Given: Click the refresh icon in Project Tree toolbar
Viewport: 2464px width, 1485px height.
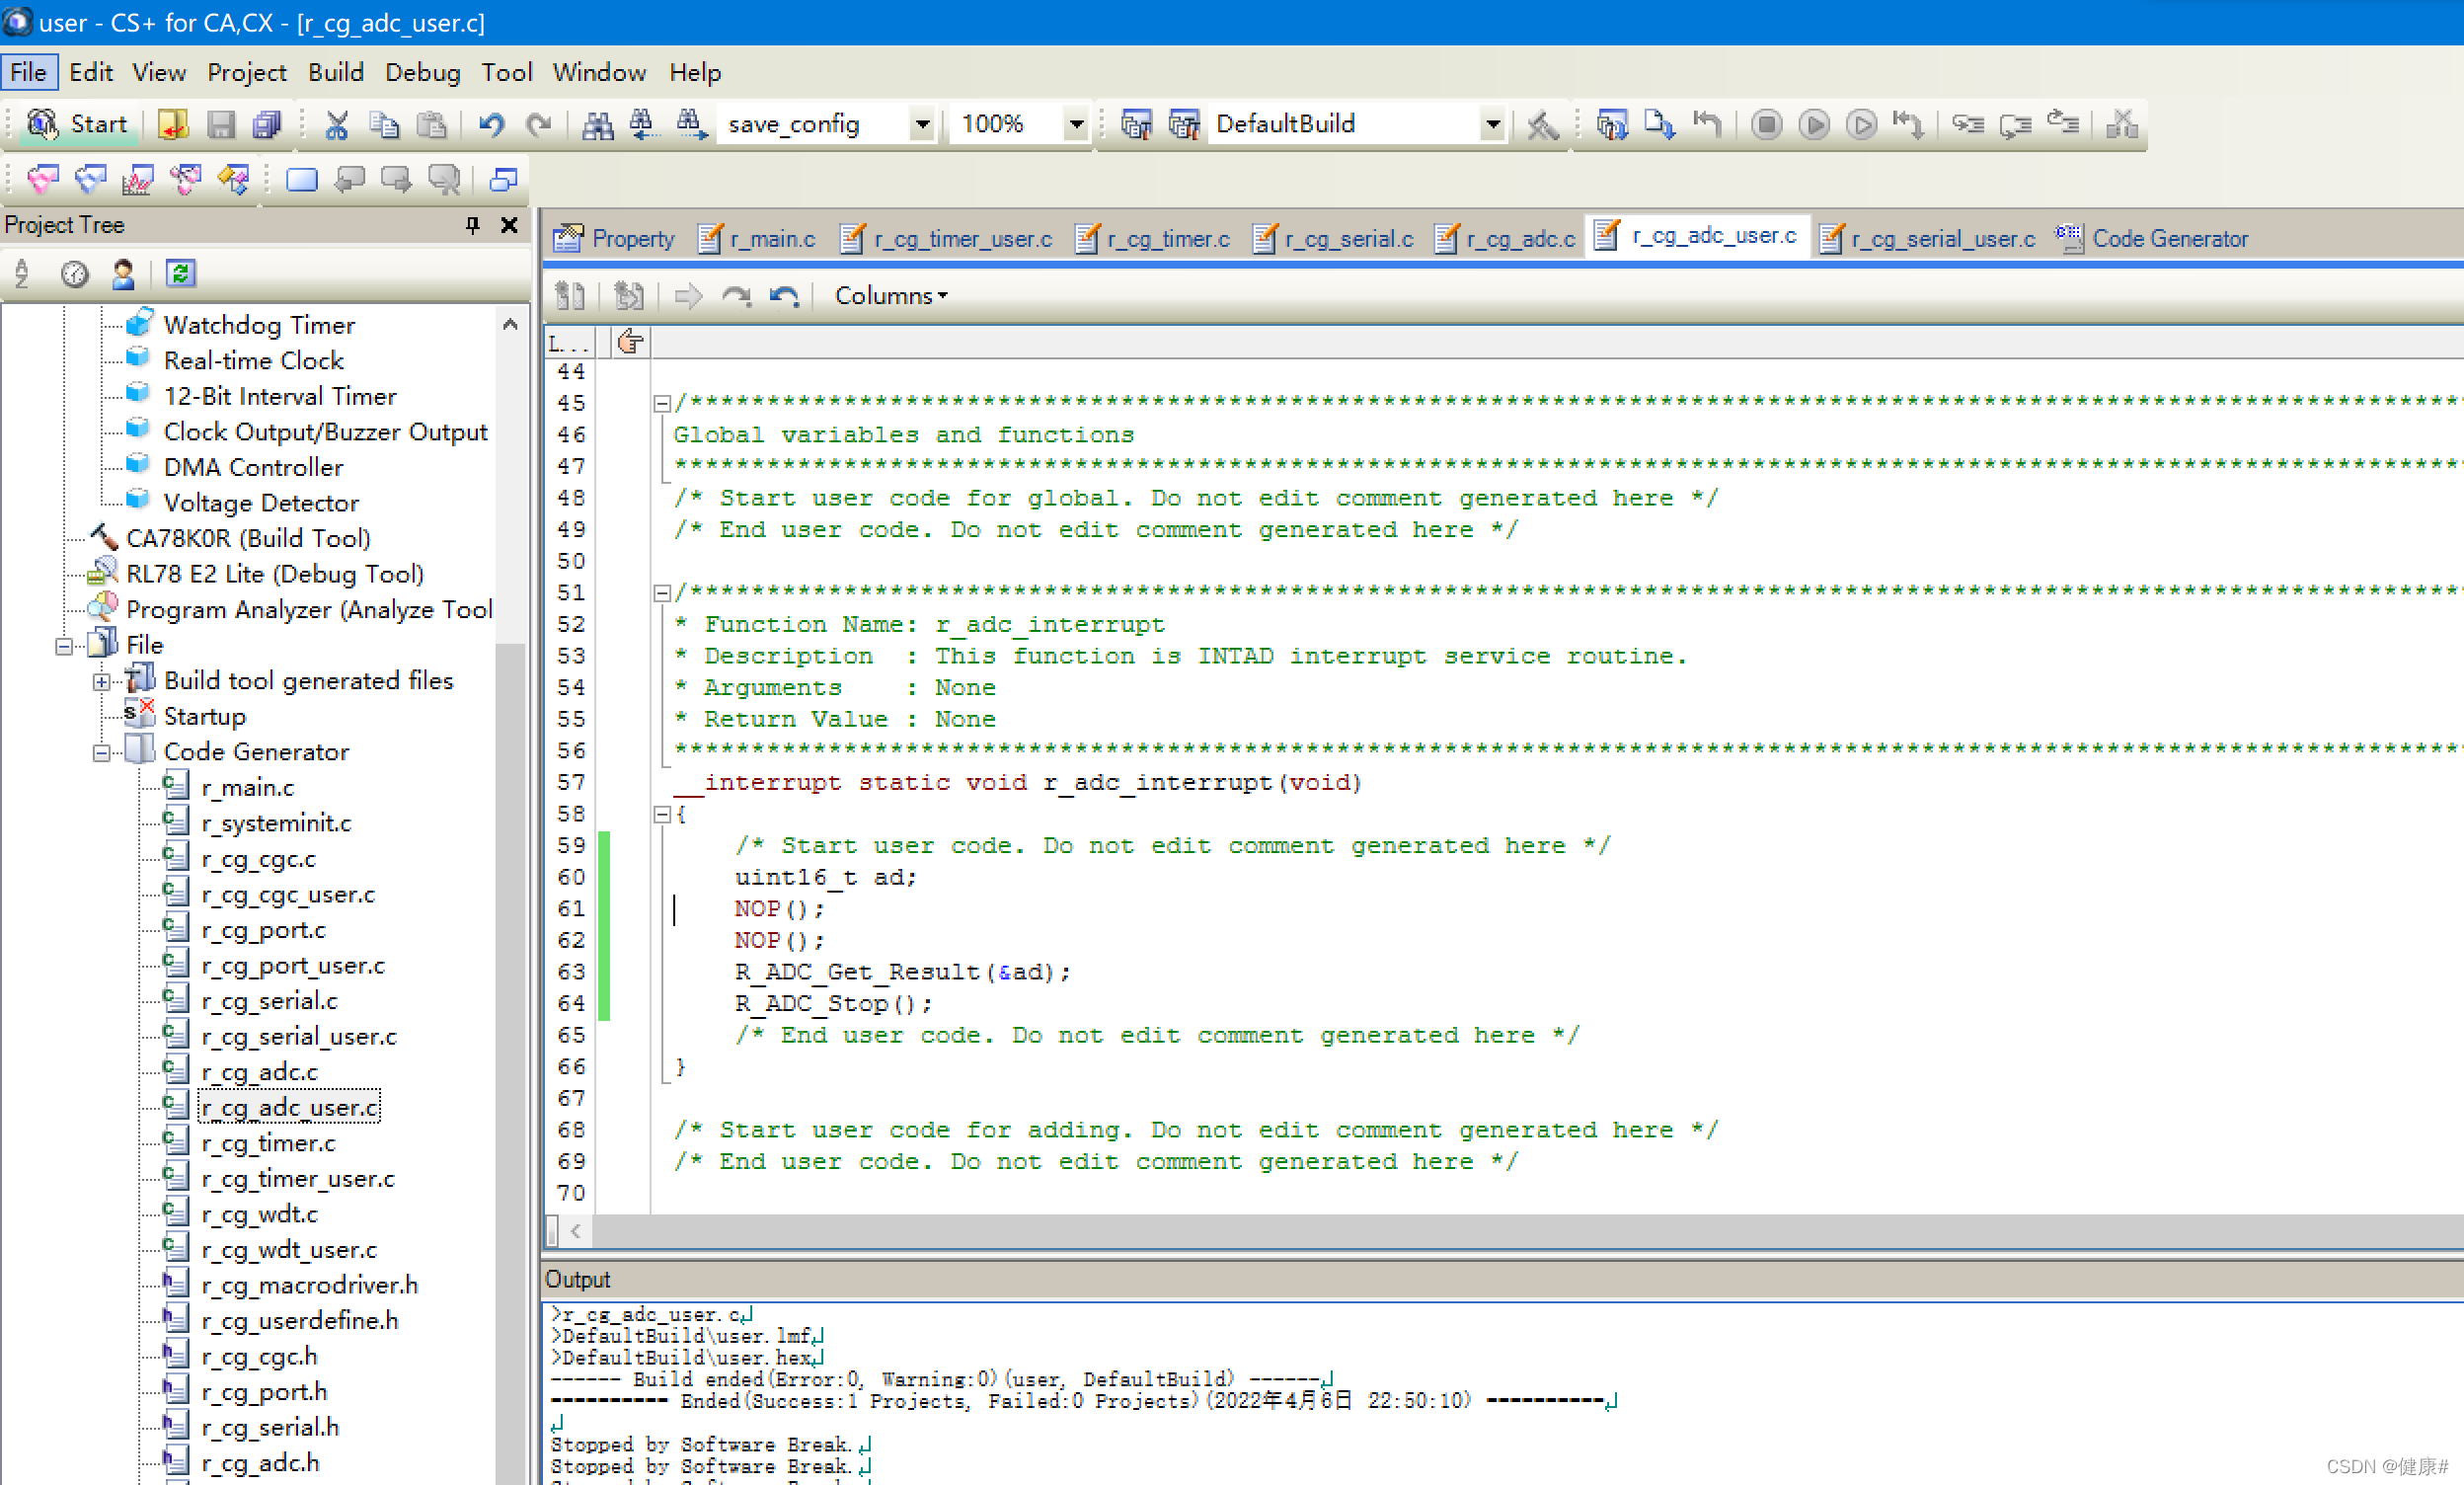Looking at the screenshot, I should point(180,273).
